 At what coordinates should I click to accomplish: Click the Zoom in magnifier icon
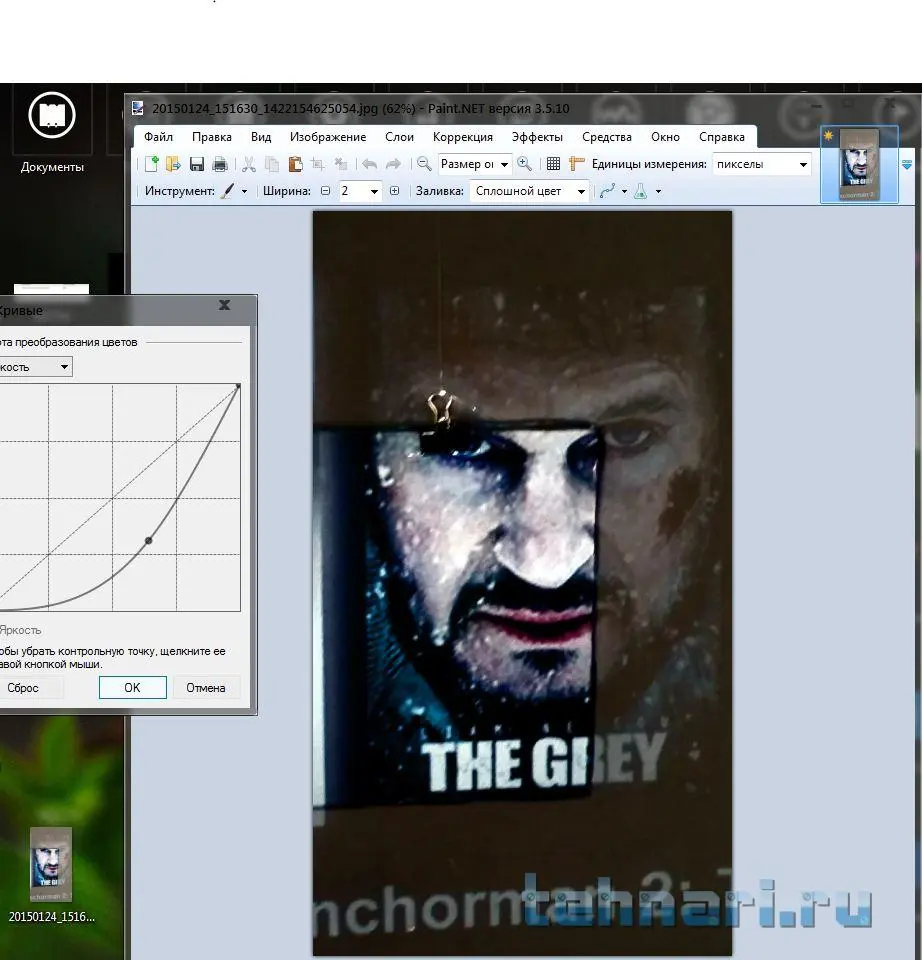524,163
